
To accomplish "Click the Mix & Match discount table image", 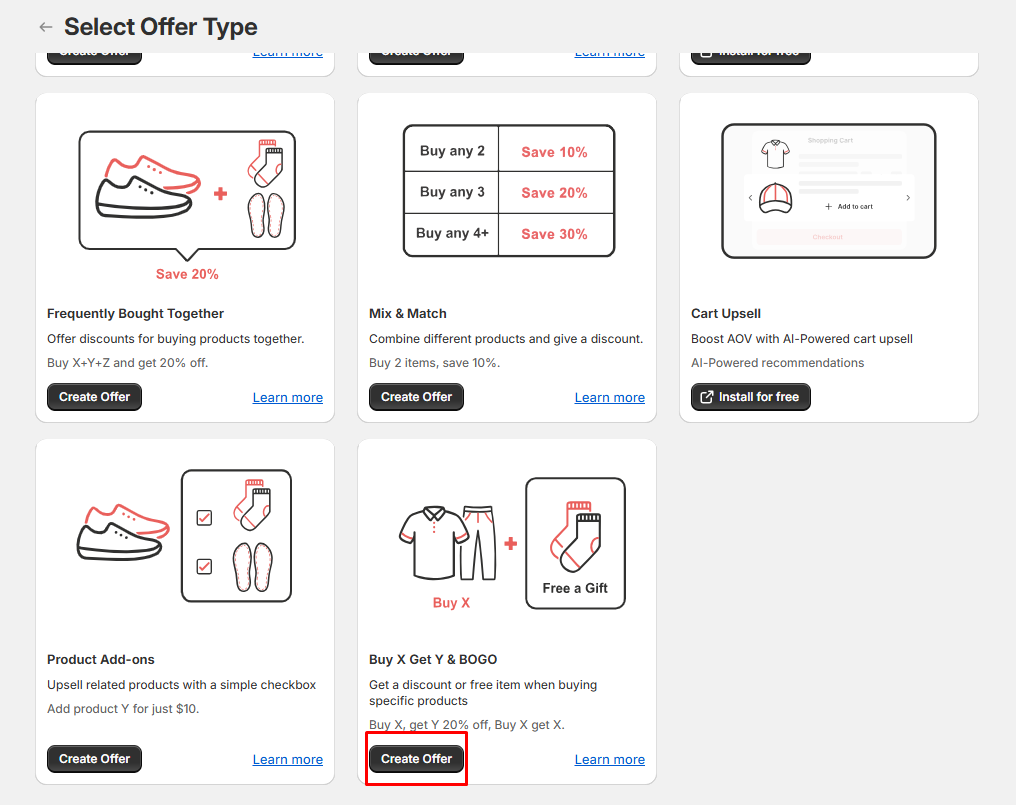I will 508,191.
